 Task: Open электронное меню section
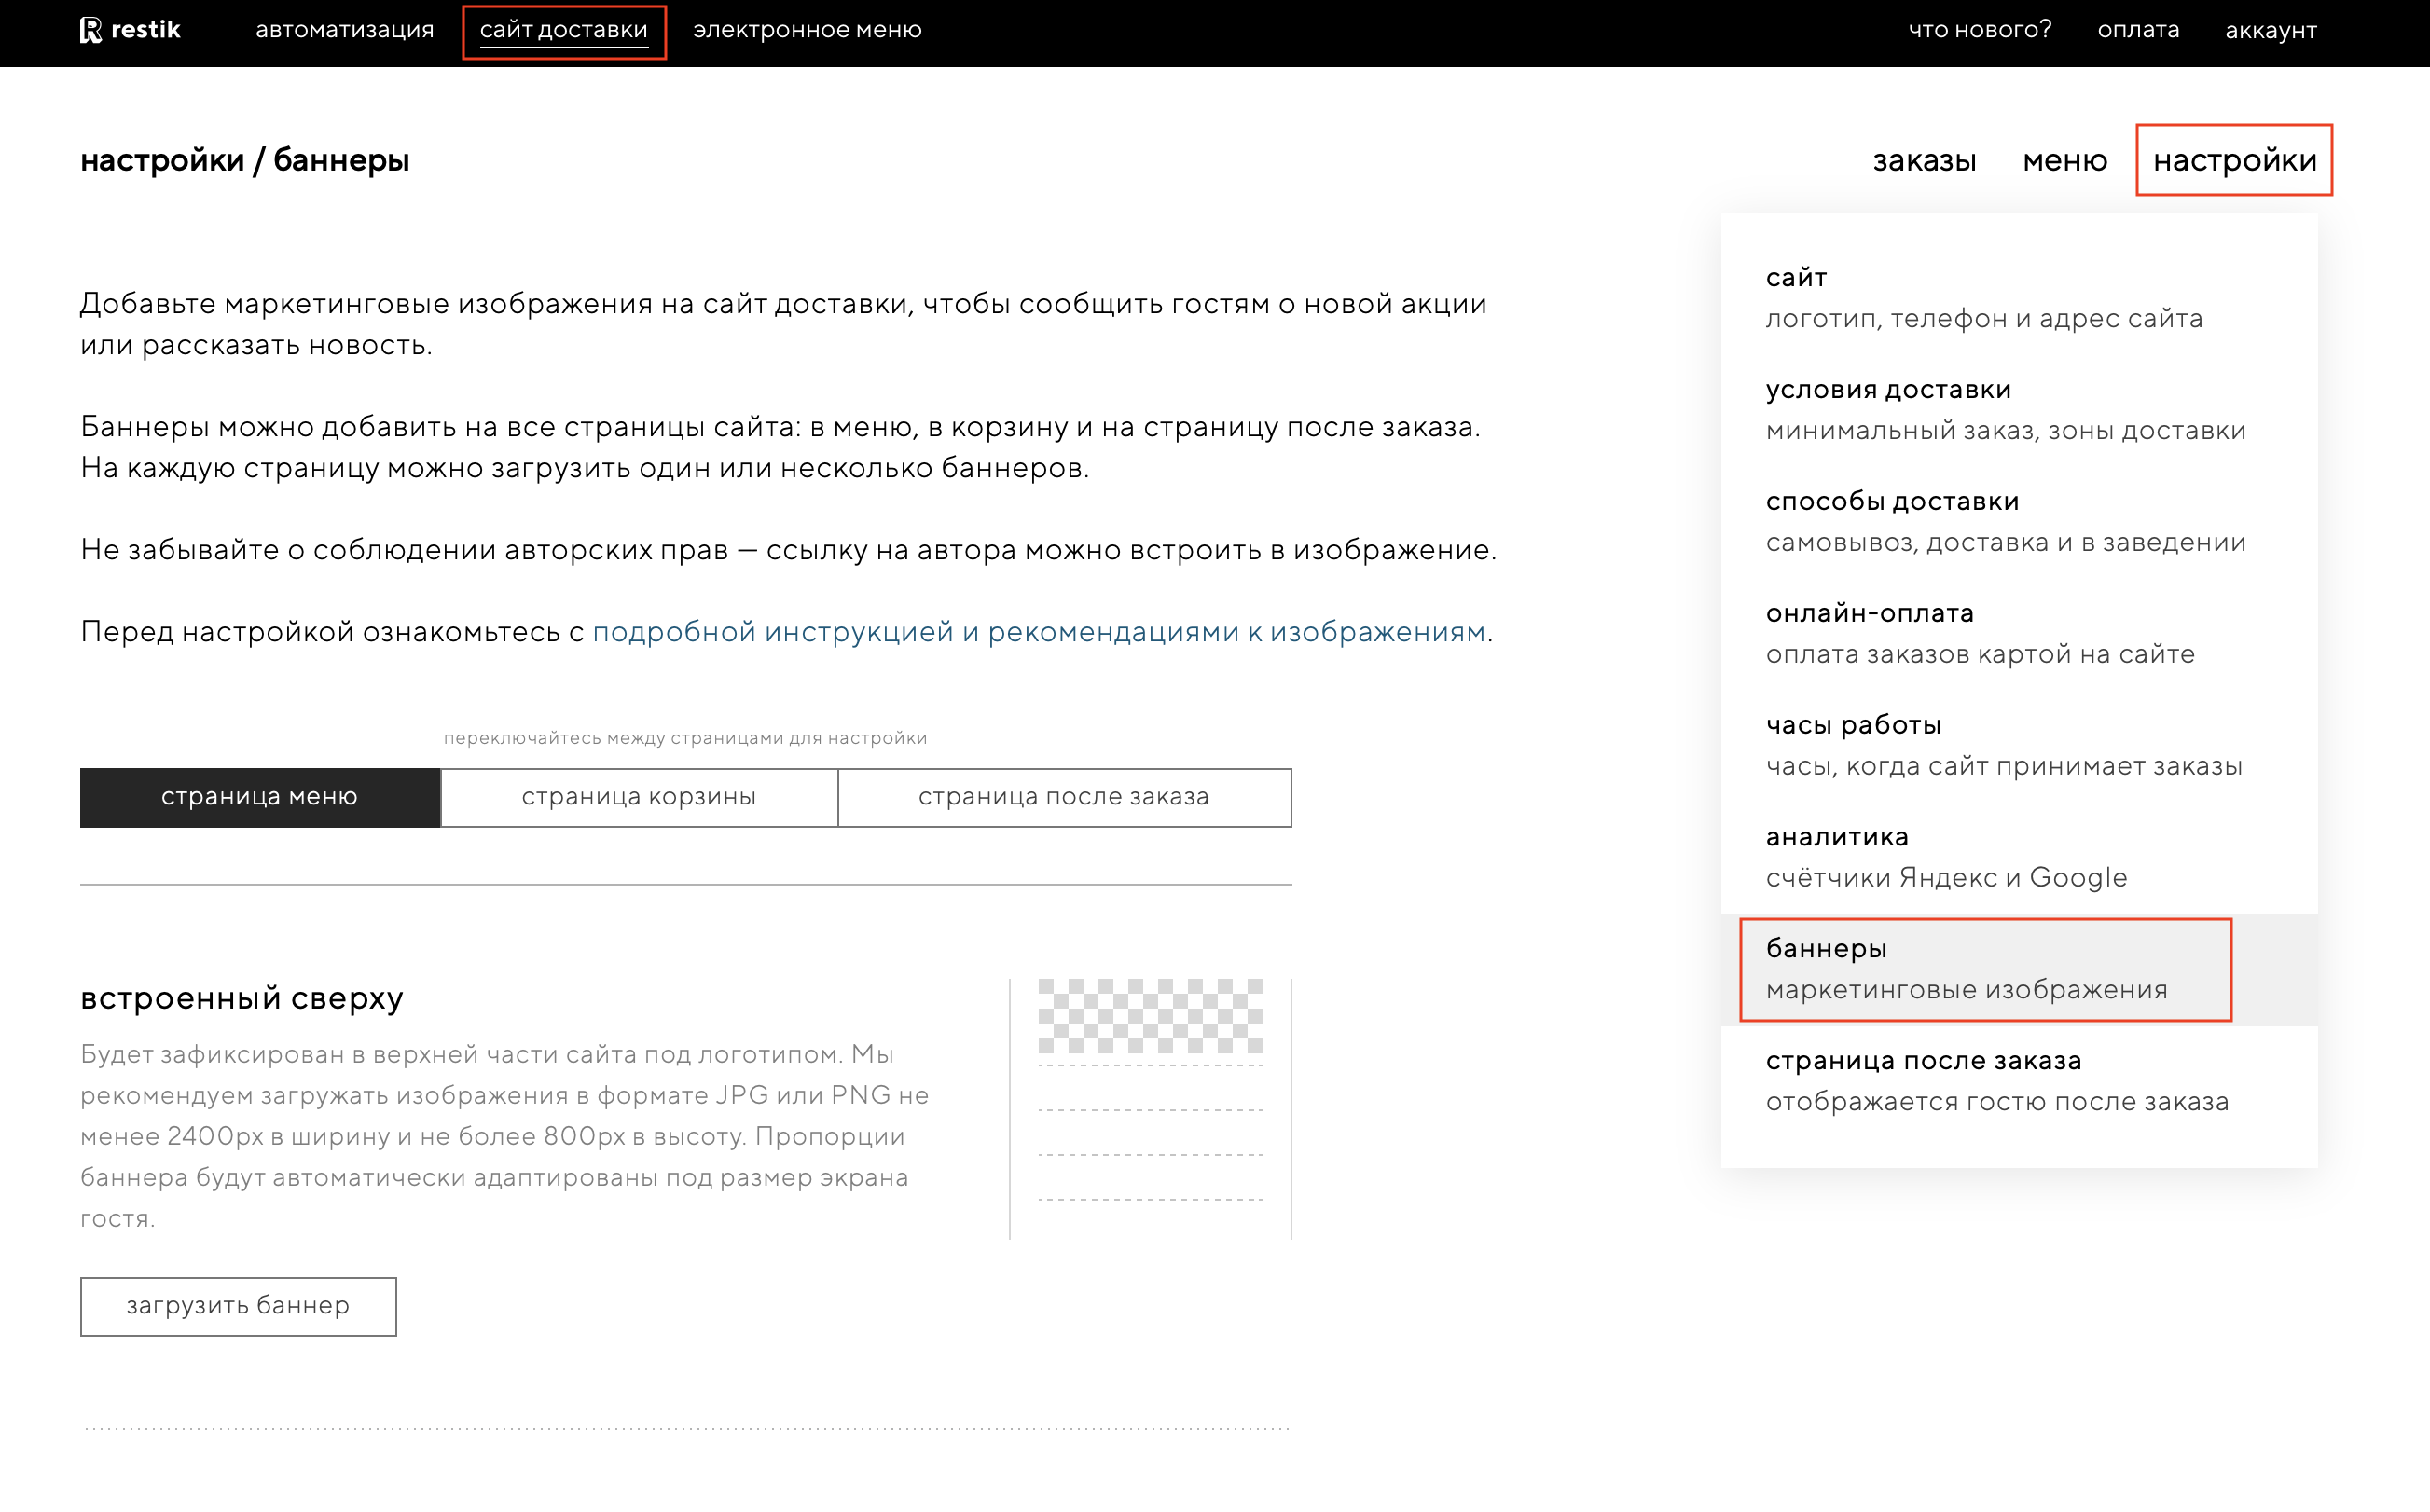(x=807, y=30)
